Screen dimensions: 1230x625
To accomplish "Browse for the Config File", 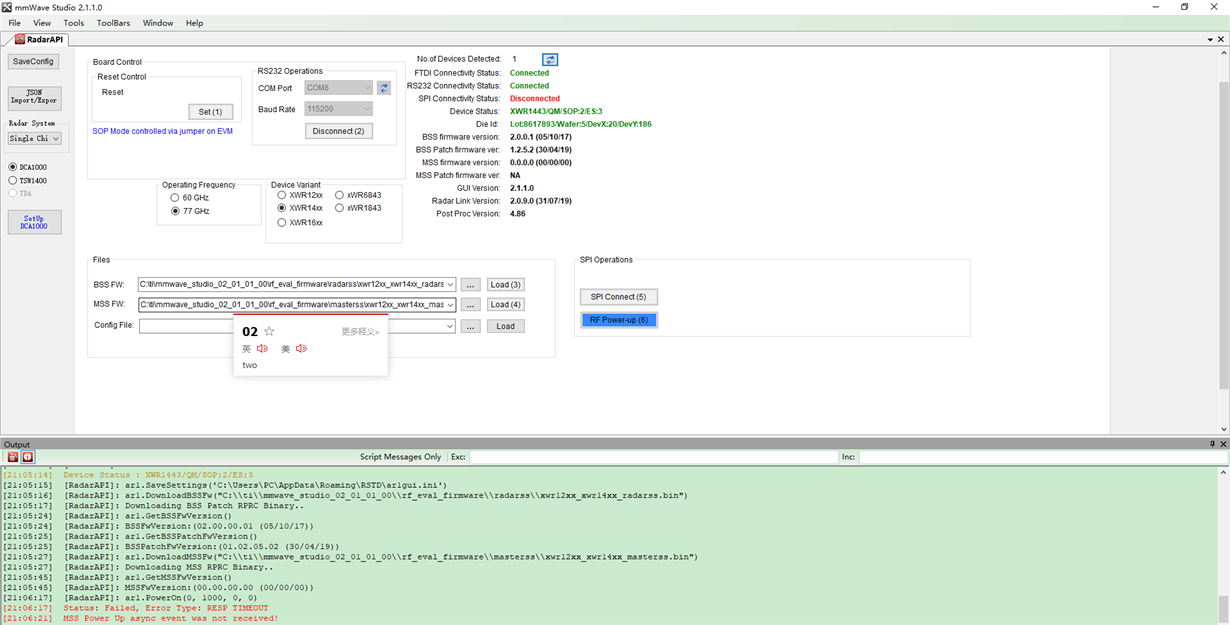I will point(471,326).
